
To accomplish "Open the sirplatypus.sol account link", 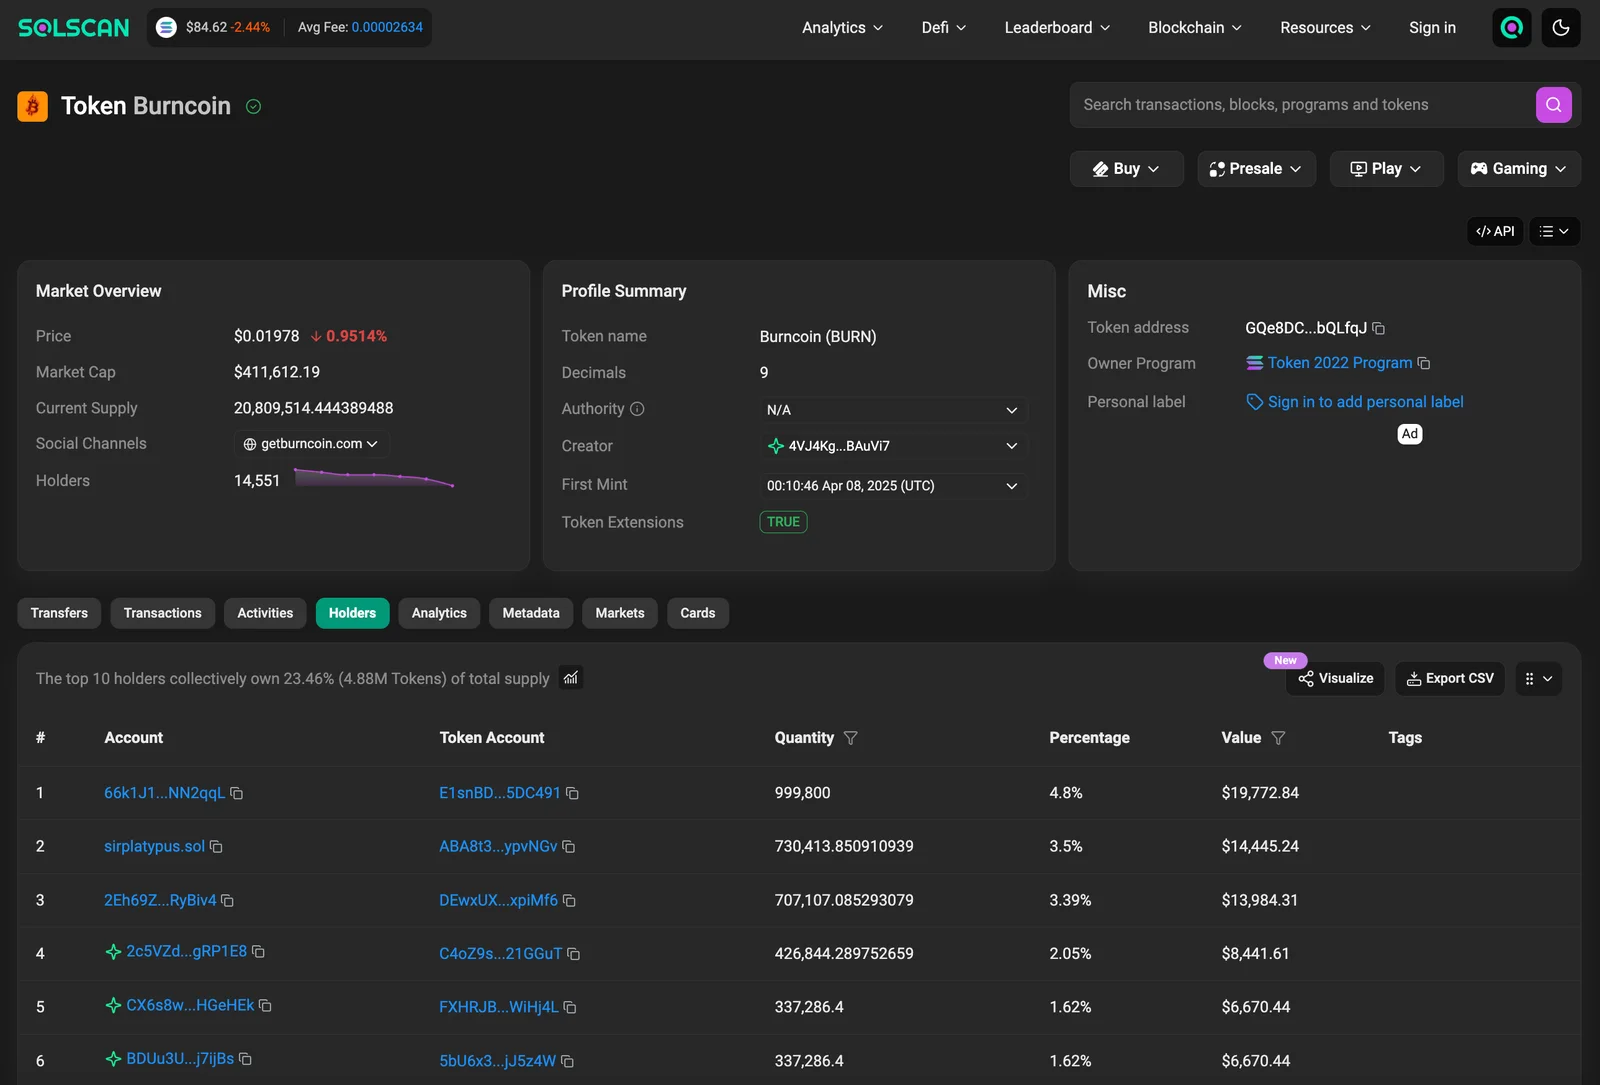I will click(x=154, y=847).
